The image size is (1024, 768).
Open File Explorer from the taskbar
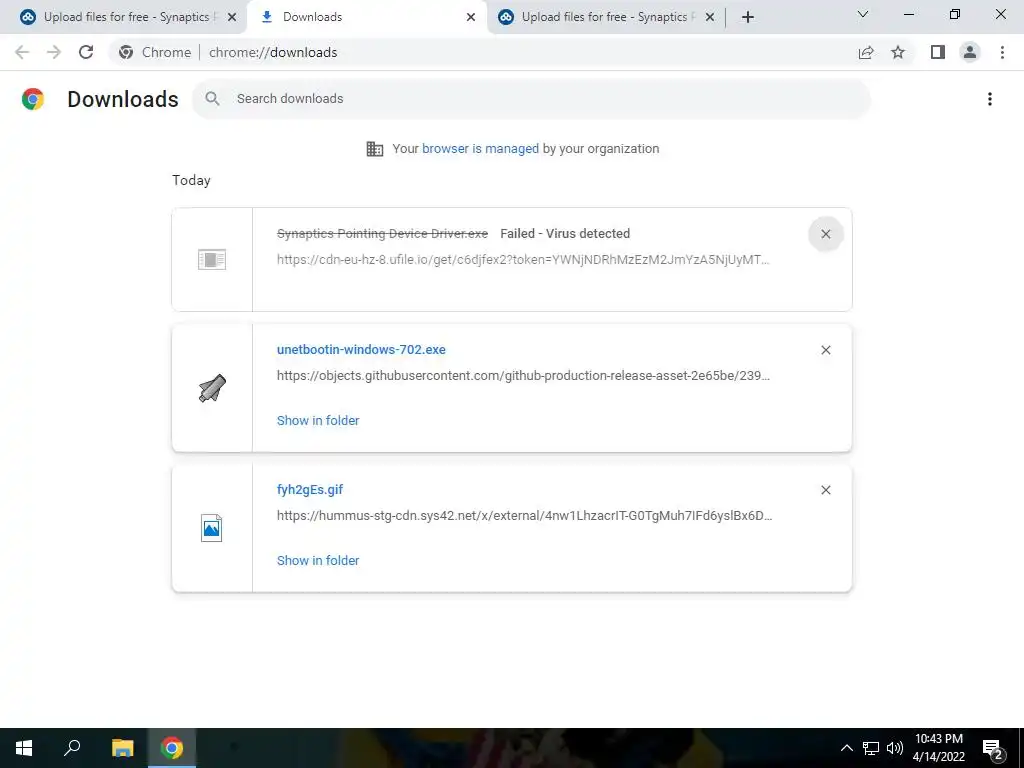122,748
